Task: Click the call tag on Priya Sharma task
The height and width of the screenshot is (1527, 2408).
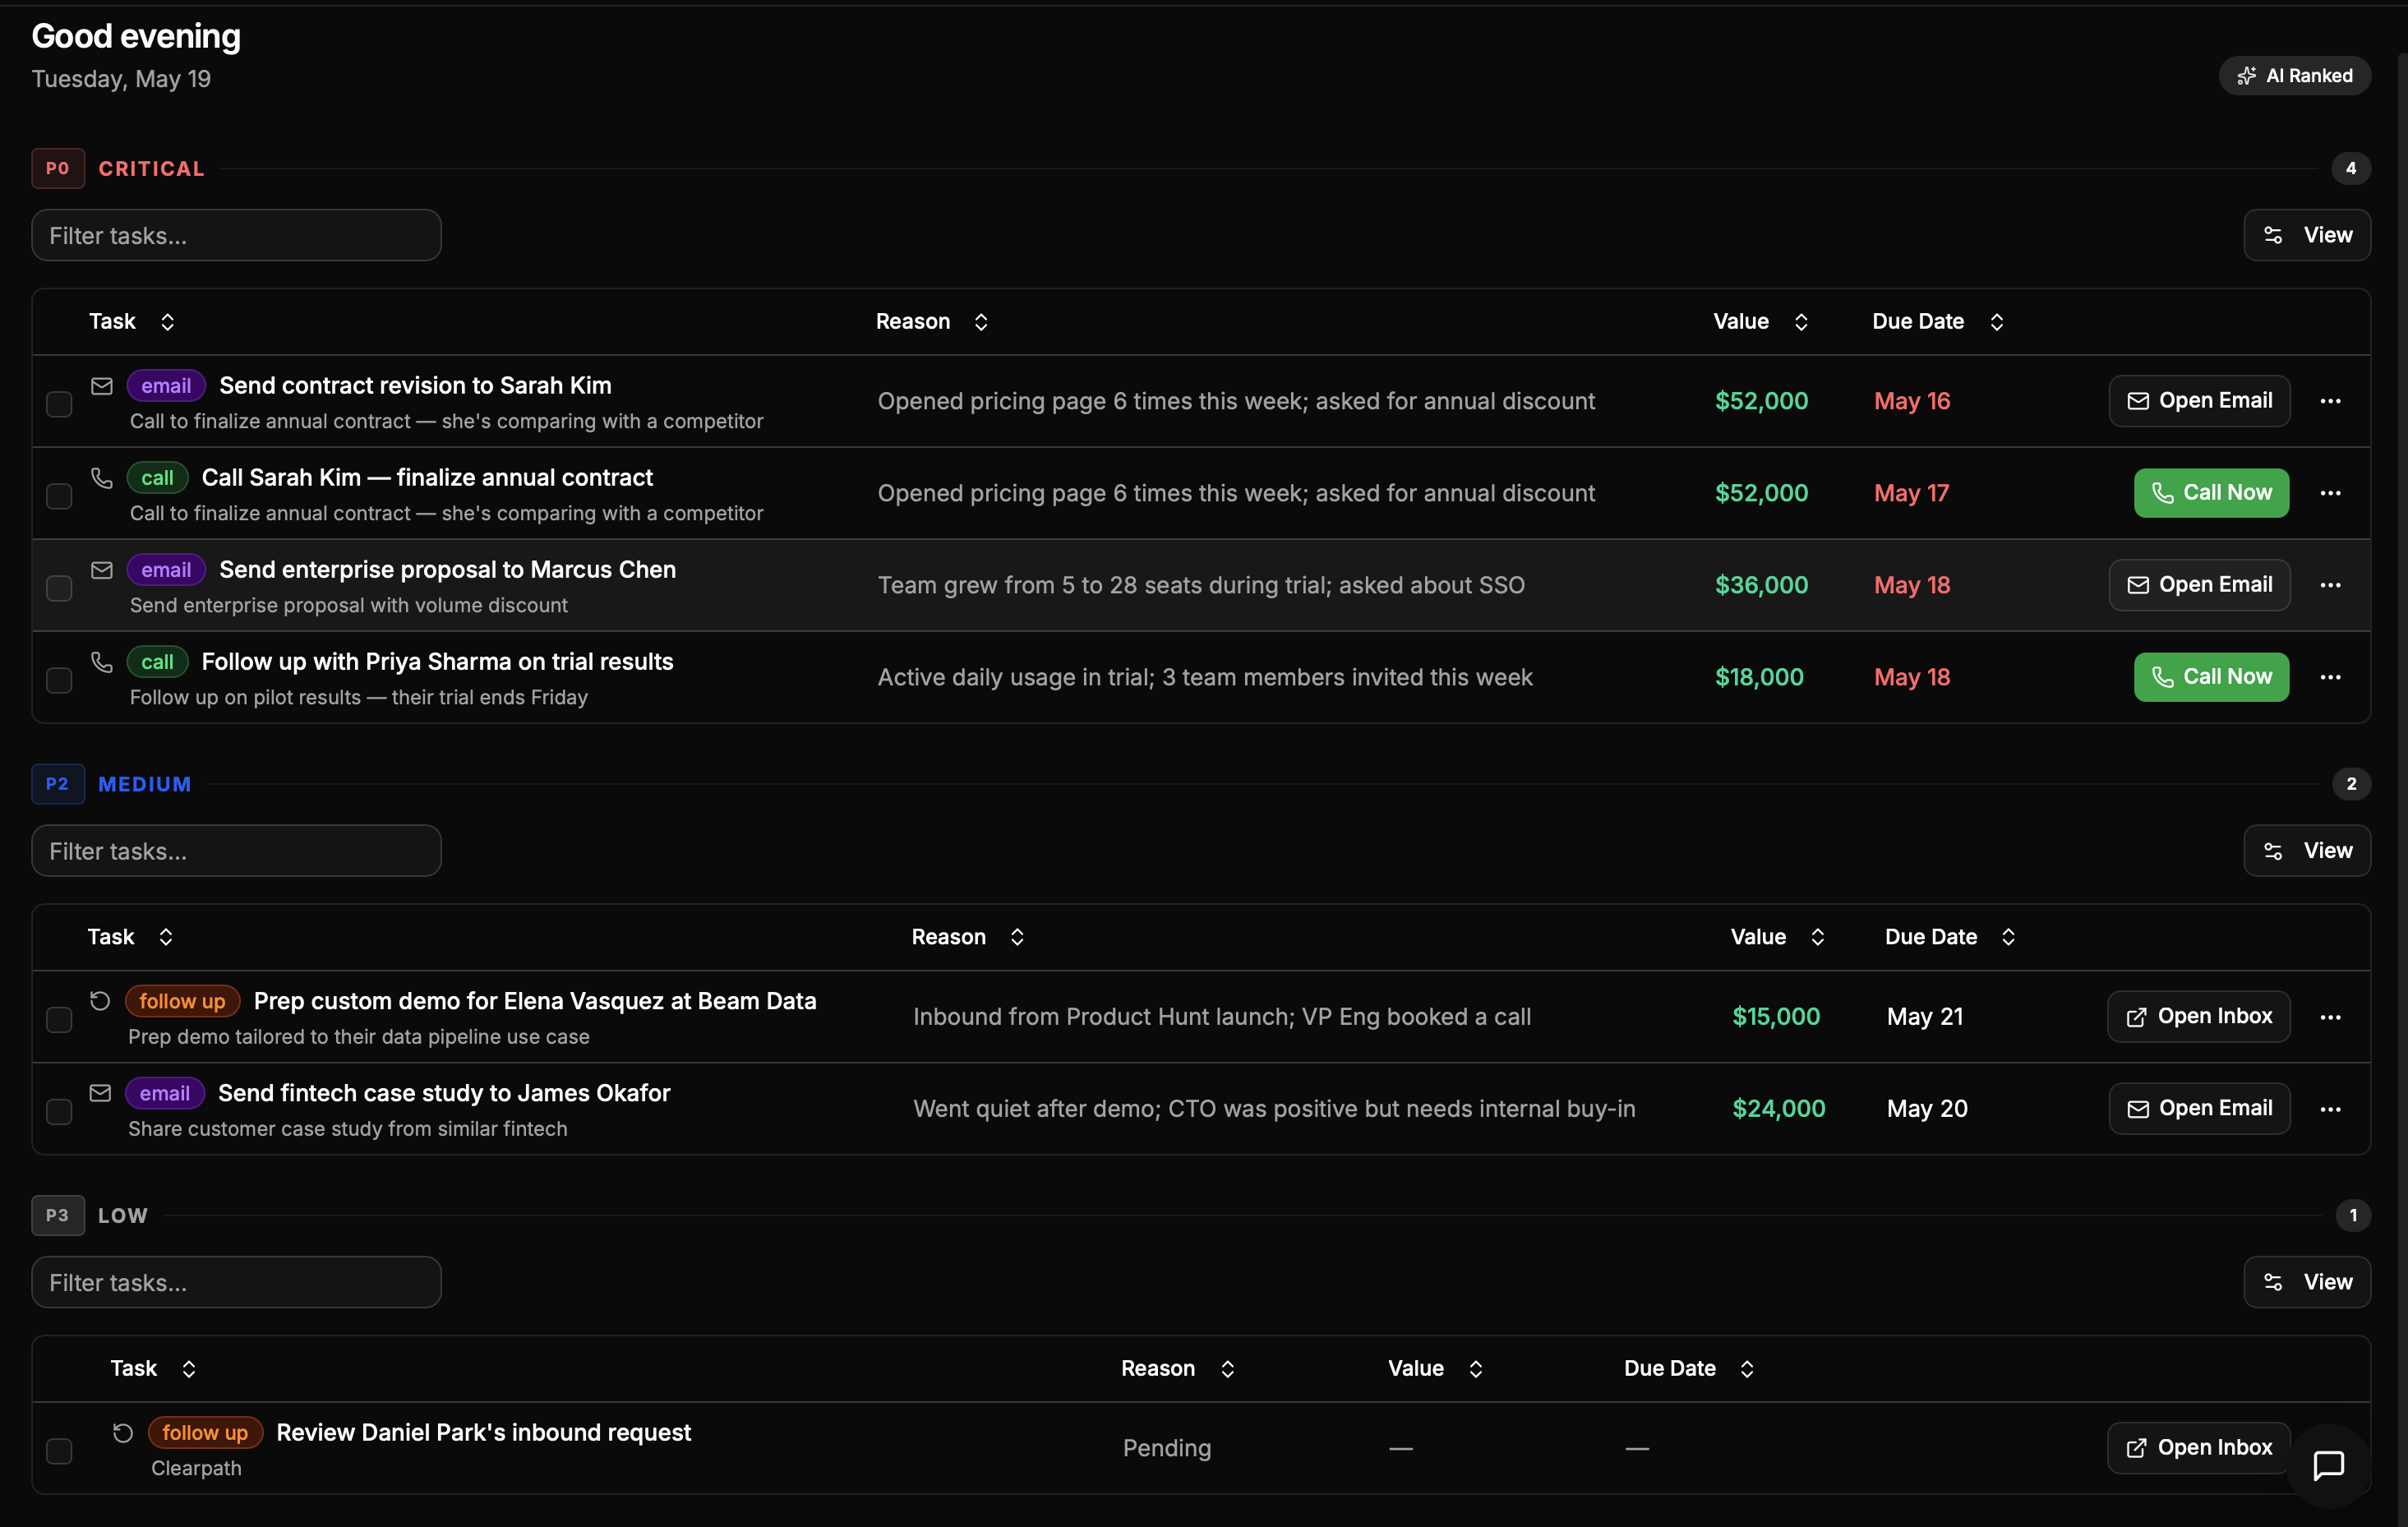Action: click(157, 662)
